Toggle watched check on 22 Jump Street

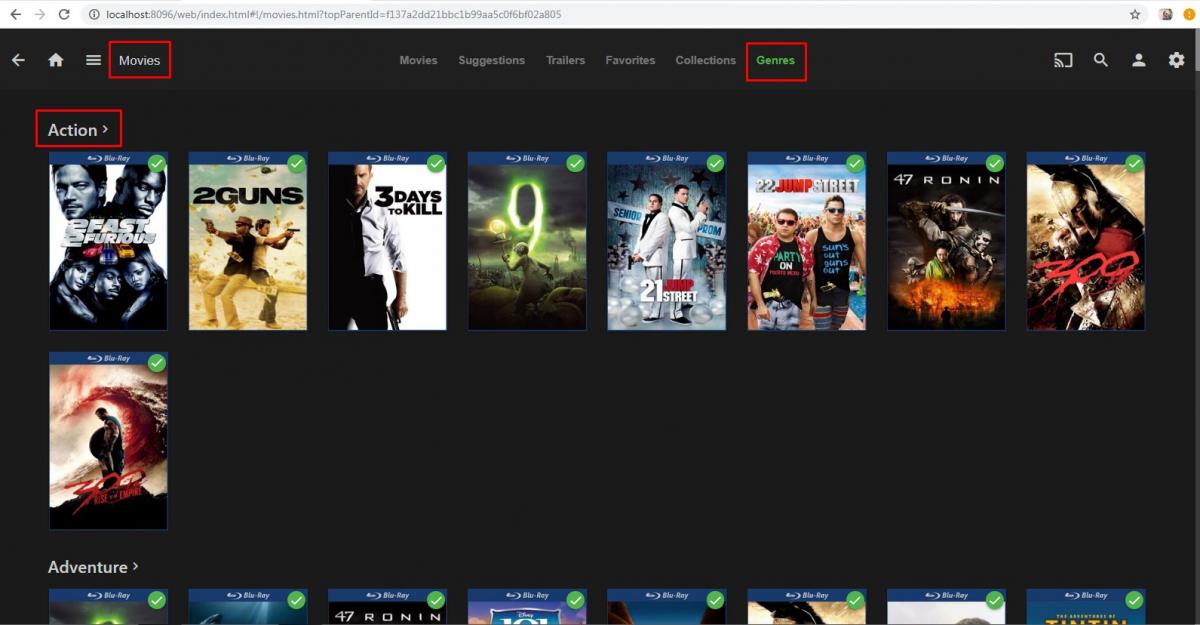click(x=855, y=163)
